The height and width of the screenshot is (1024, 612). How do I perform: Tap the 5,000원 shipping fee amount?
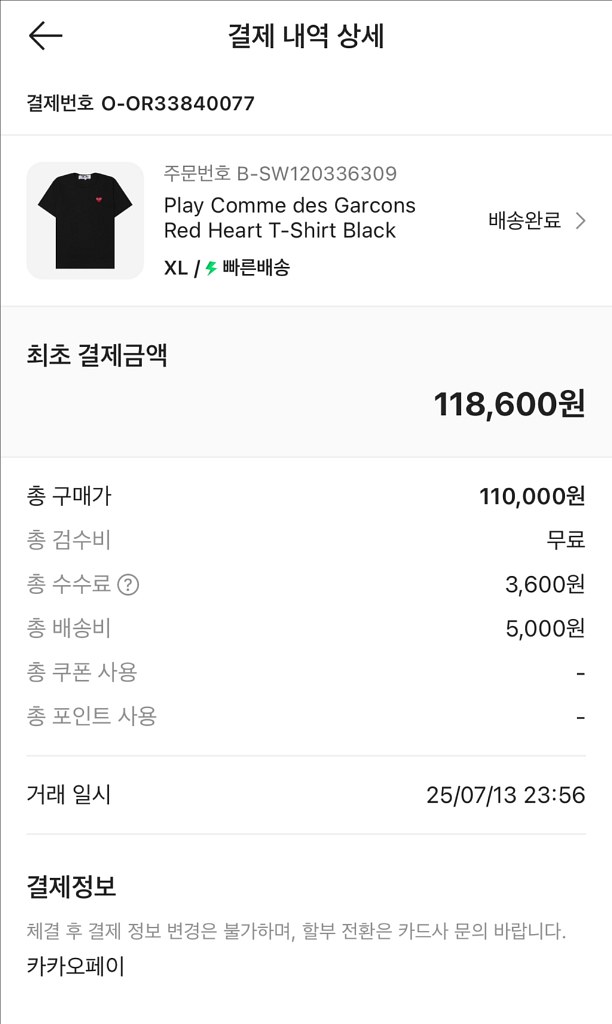[545, 629]
